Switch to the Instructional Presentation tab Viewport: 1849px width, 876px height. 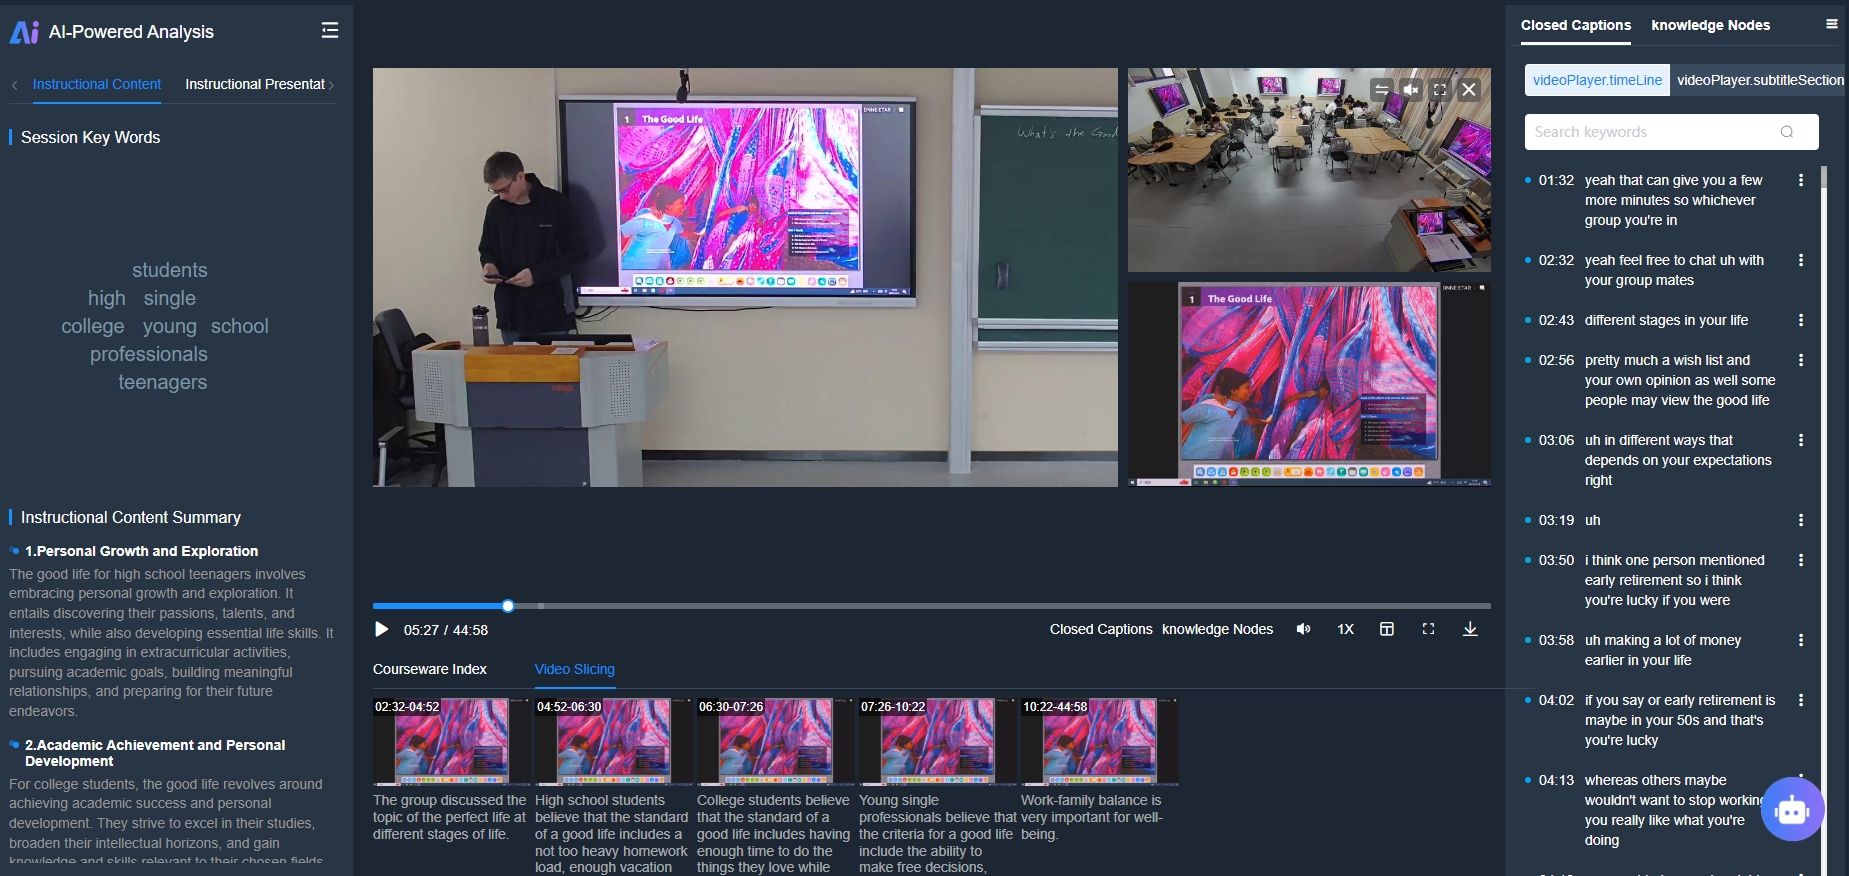[255, 84]
